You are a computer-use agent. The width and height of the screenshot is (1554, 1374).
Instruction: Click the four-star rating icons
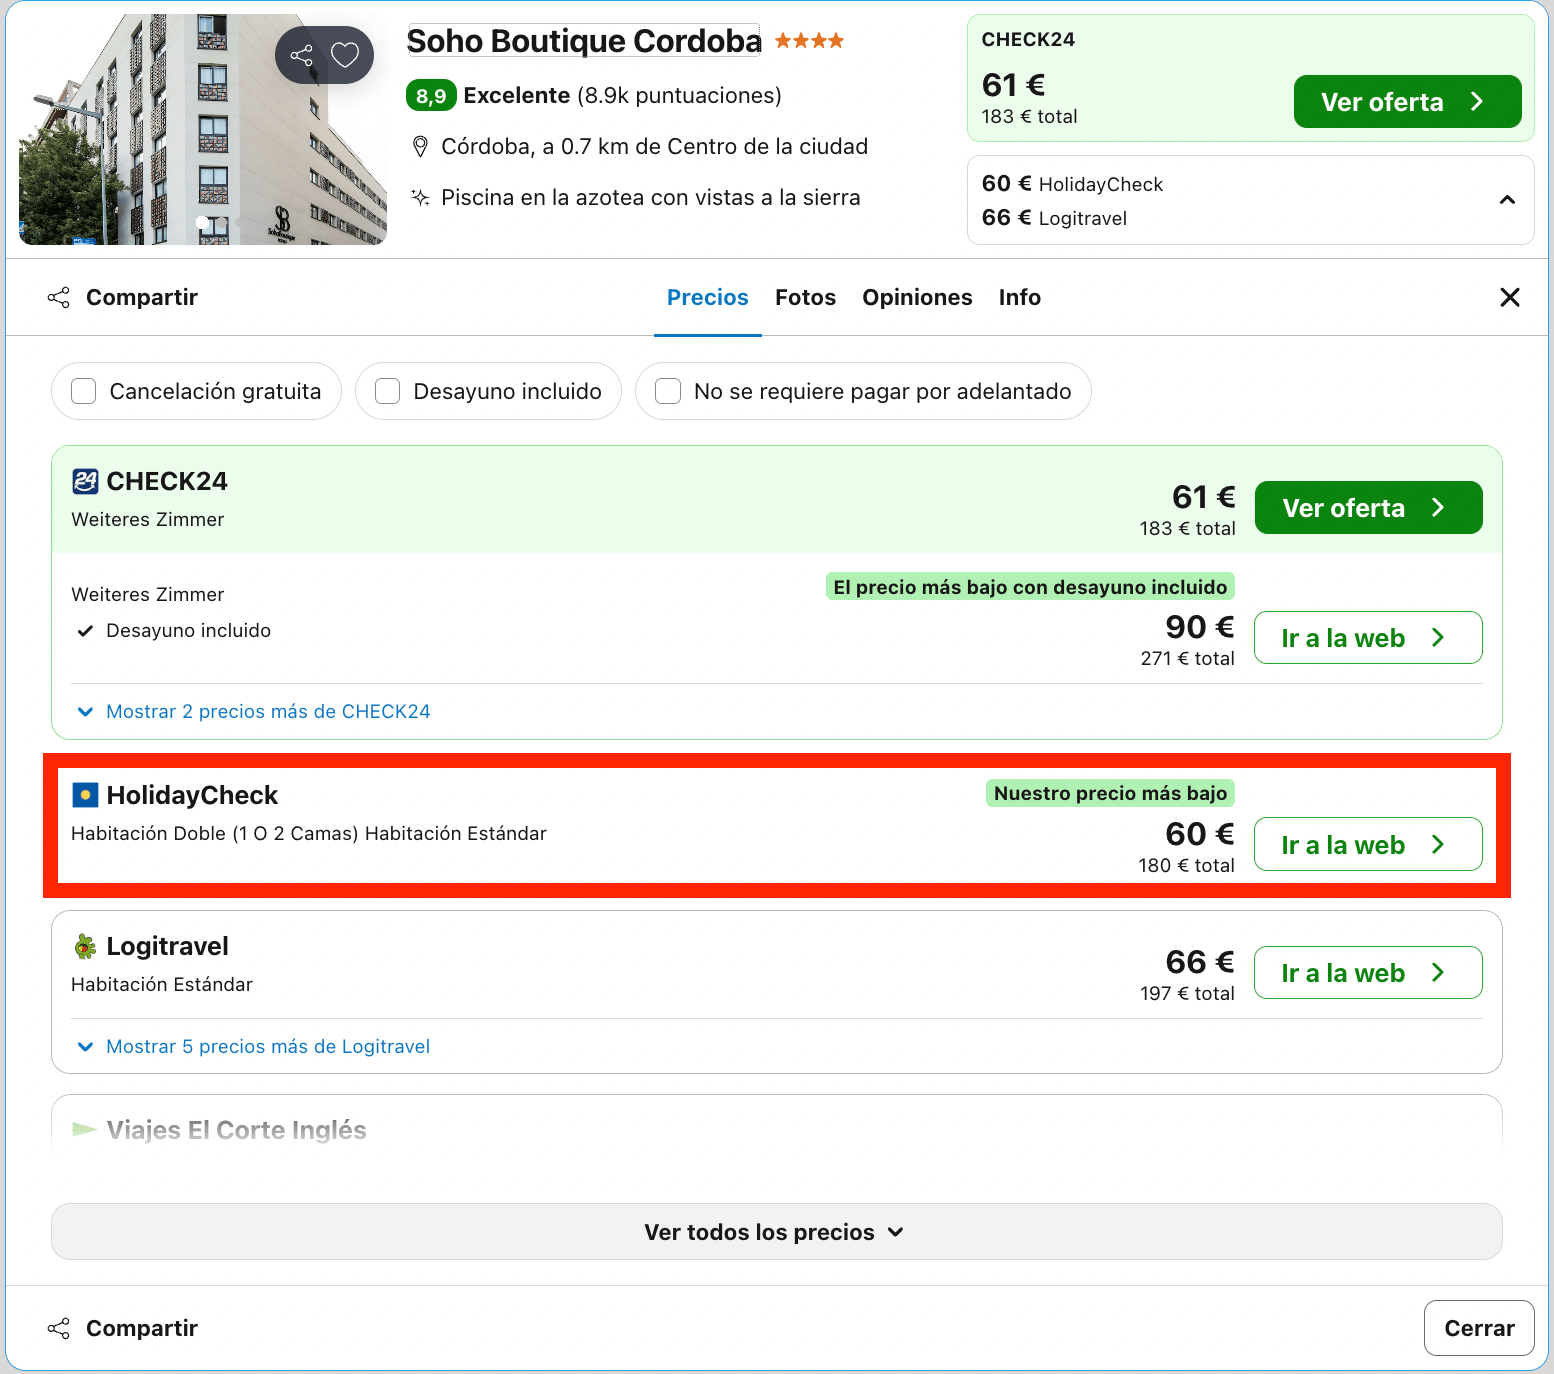(x=809, y=41)
